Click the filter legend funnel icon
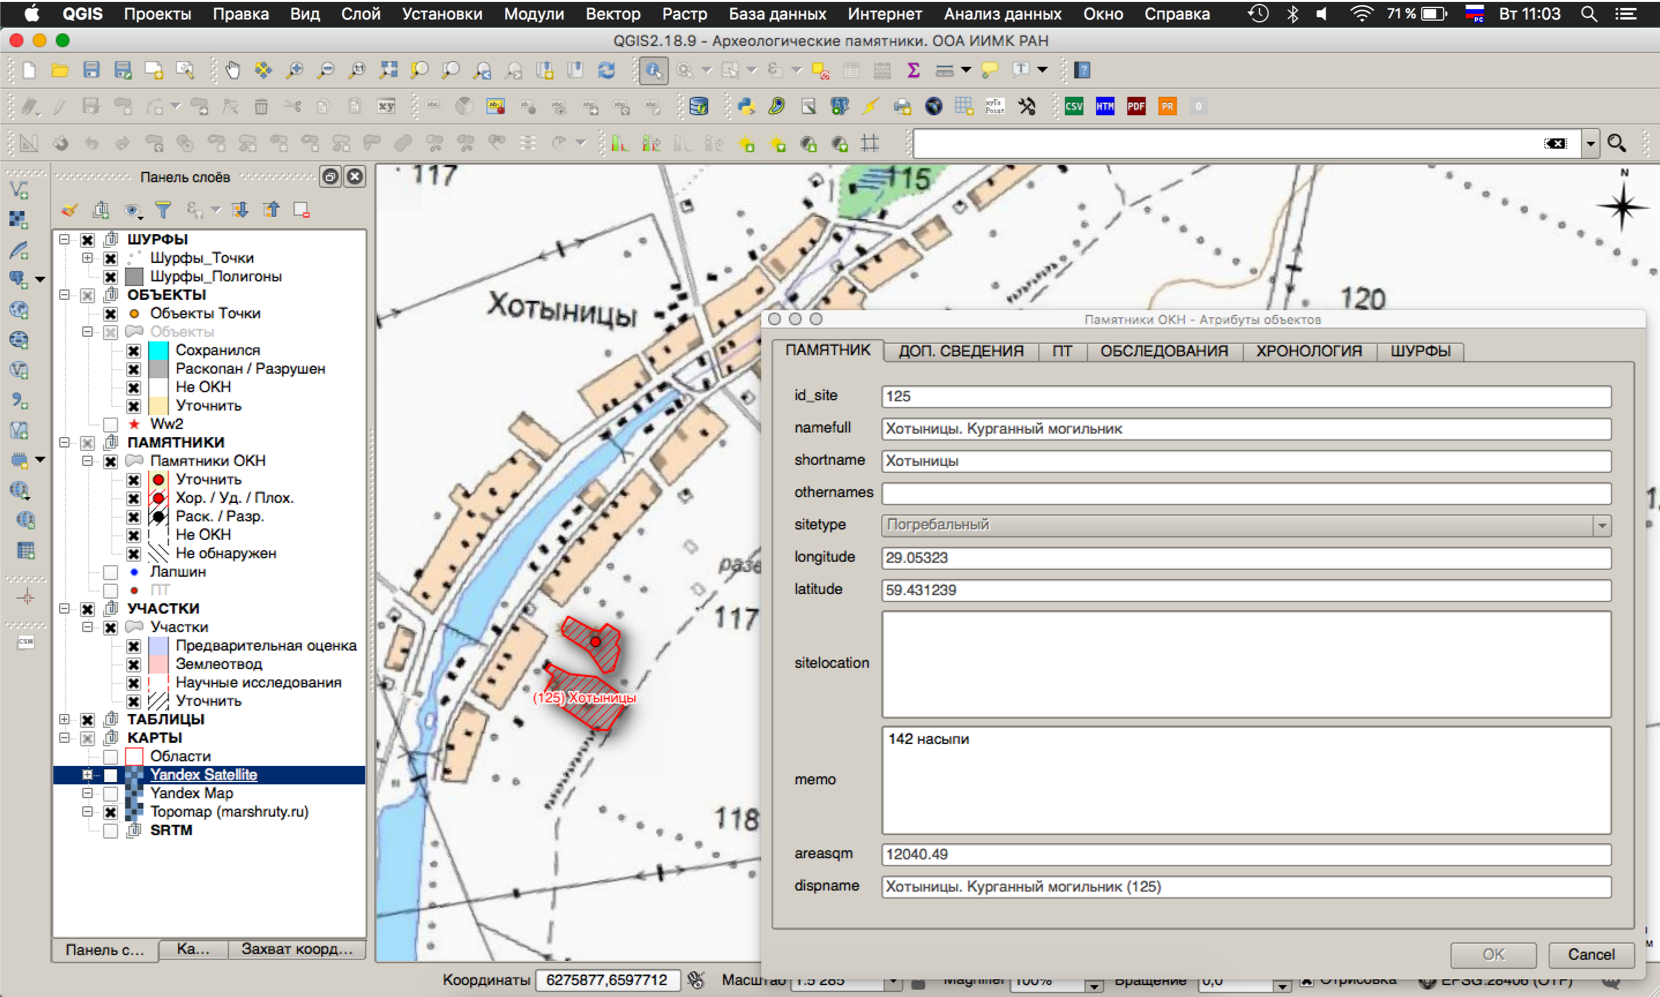Viewport: 1660px width, 997px height. tap(163, 210)
